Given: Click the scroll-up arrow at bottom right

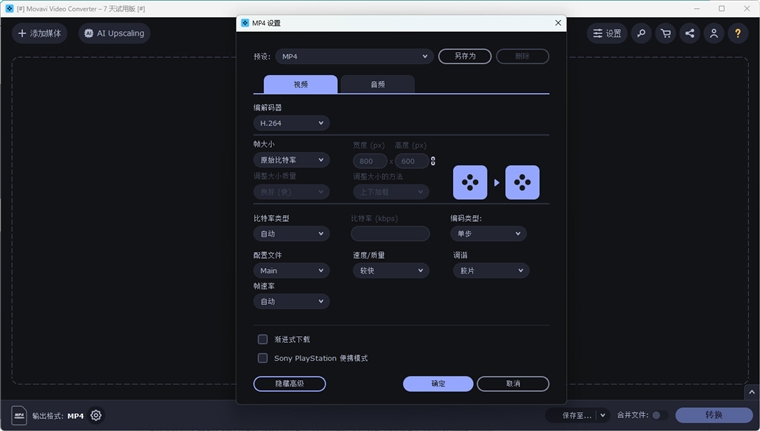Looking at the screenshot, I should 752,392.
